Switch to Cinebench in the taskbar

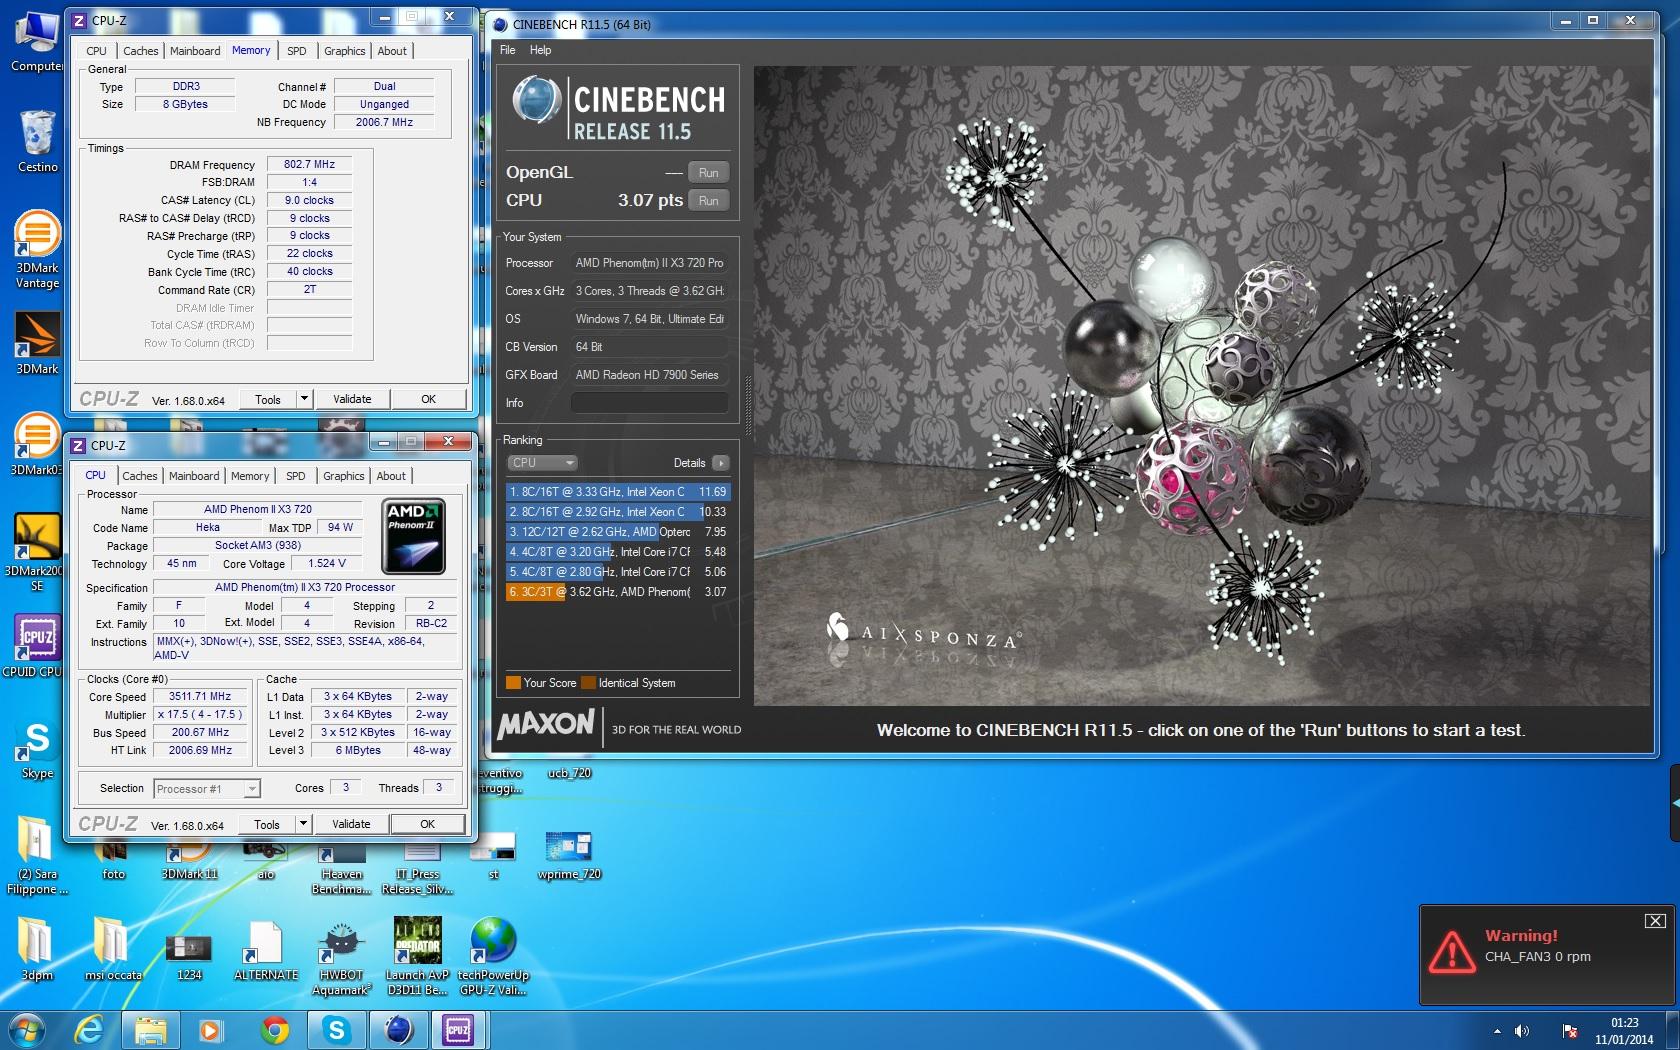click(x=397, y=1030)
